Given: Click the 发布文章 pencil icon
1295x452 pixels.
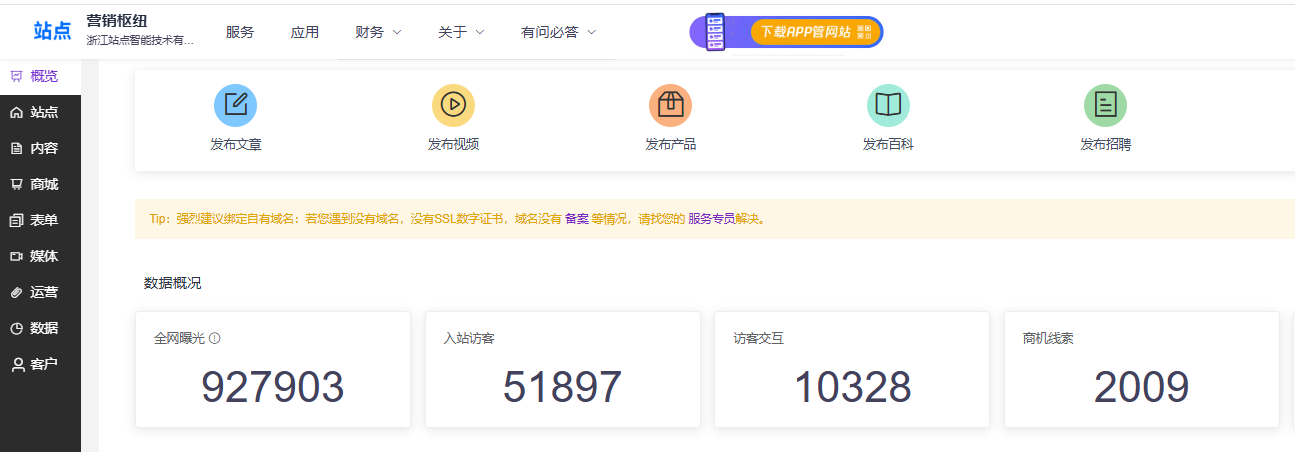Looking at the screenshot, I should pyautogui.click(x=235, y=105).
